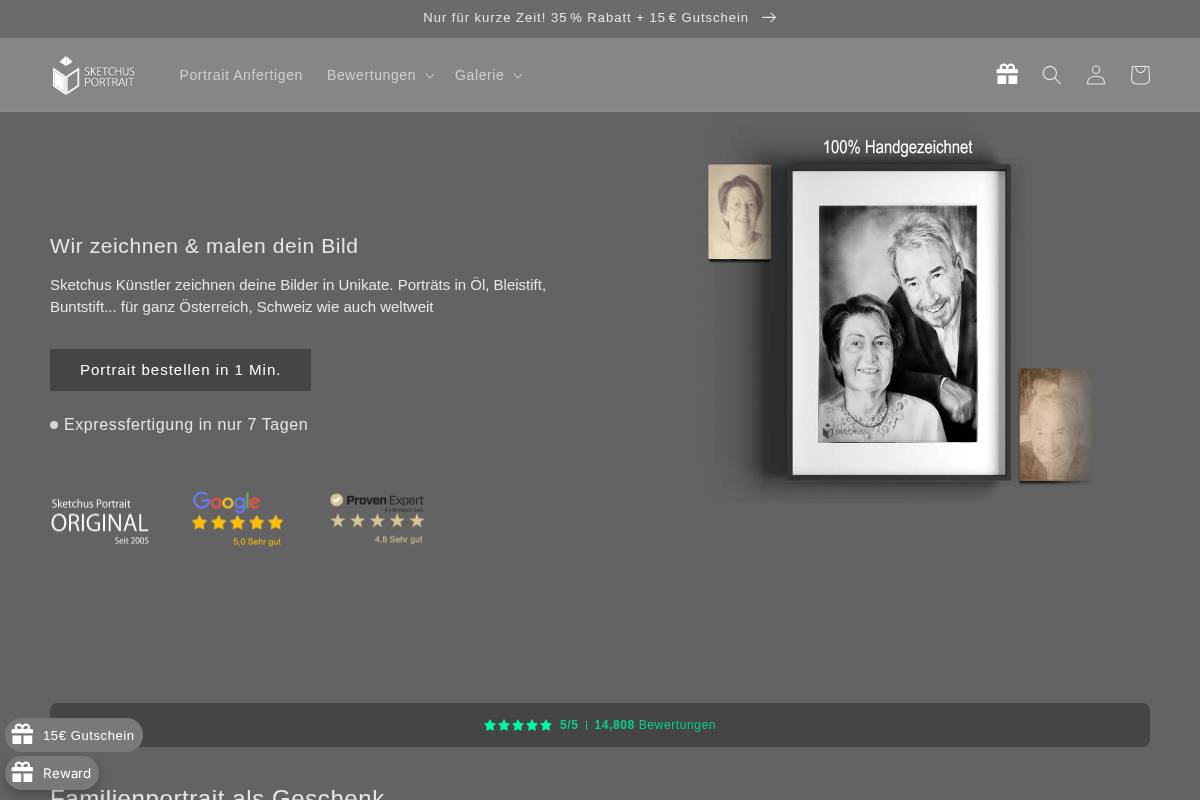Click the Reward gift icon

22,773
